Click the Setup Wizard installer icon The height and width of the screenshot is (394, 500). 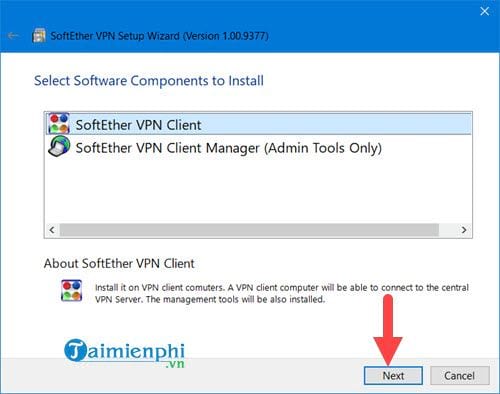[x=39, y=35]
